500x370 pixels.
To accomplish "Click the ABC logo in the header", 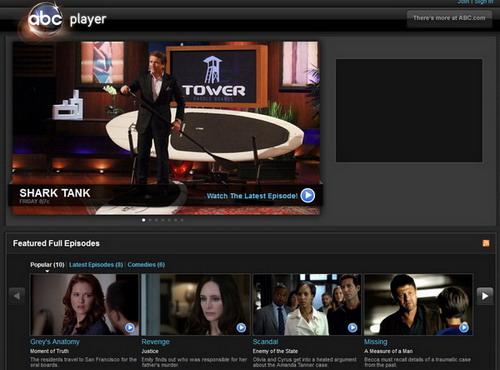I will point(45,19).
